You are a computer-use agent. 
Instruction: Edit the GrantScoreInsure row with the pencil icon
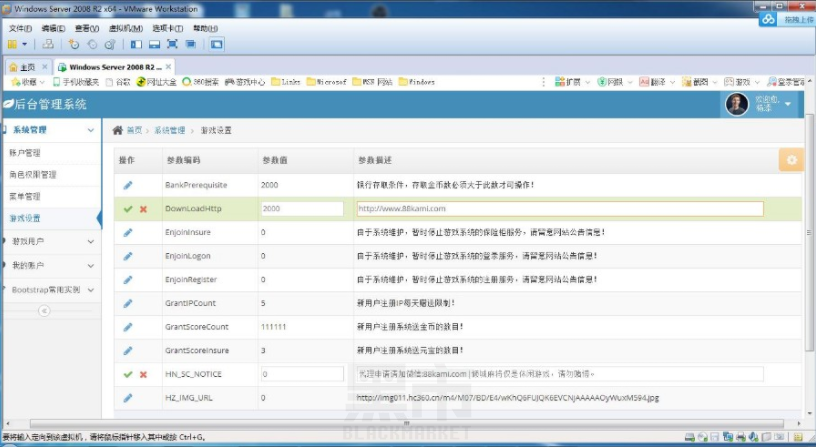tap(128, 351)
